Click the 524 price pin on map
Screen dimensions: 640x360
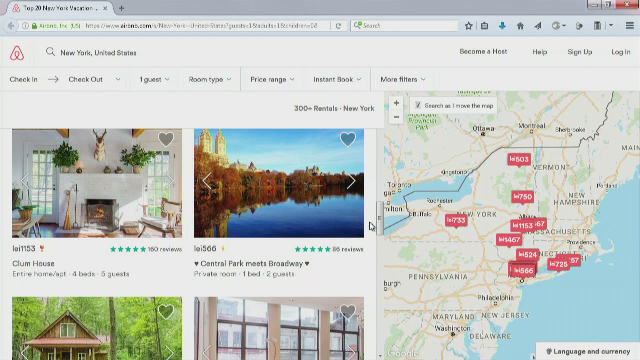[527, 255]
